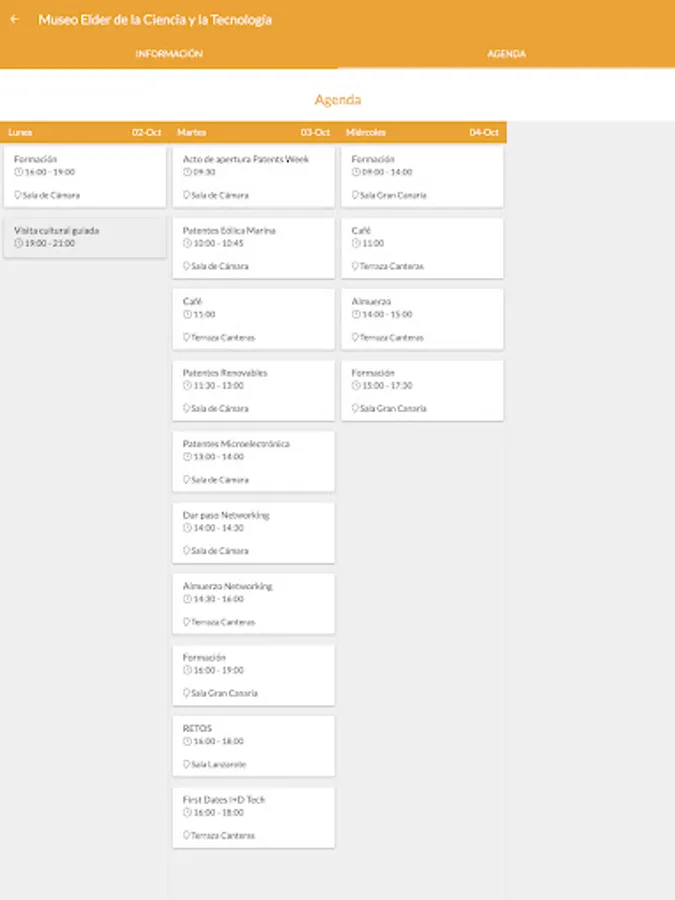Click clock icon on Dar paso Networking

187,528
